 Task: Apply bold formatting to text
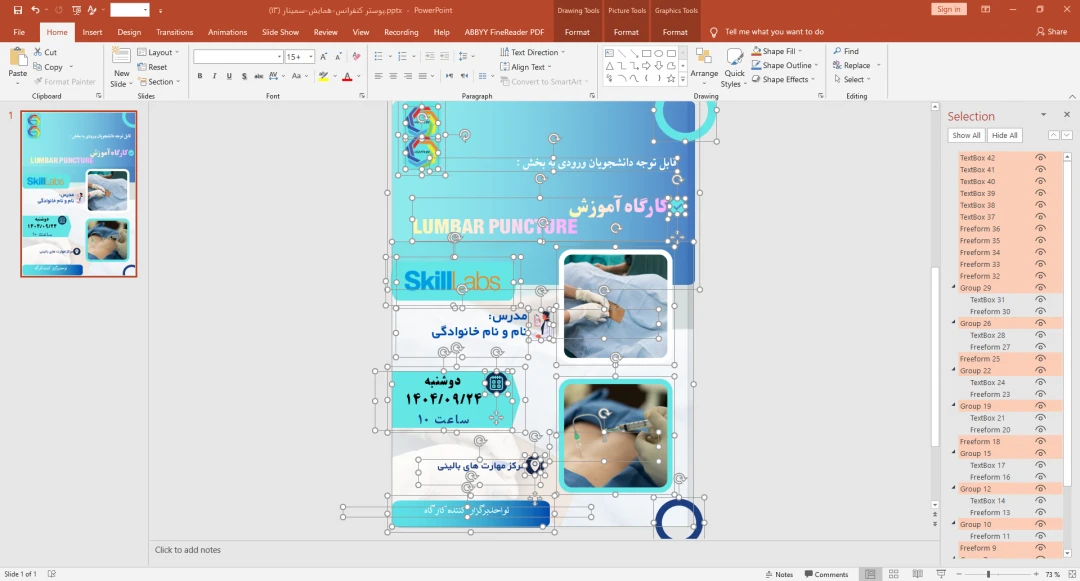coord(200,76)
